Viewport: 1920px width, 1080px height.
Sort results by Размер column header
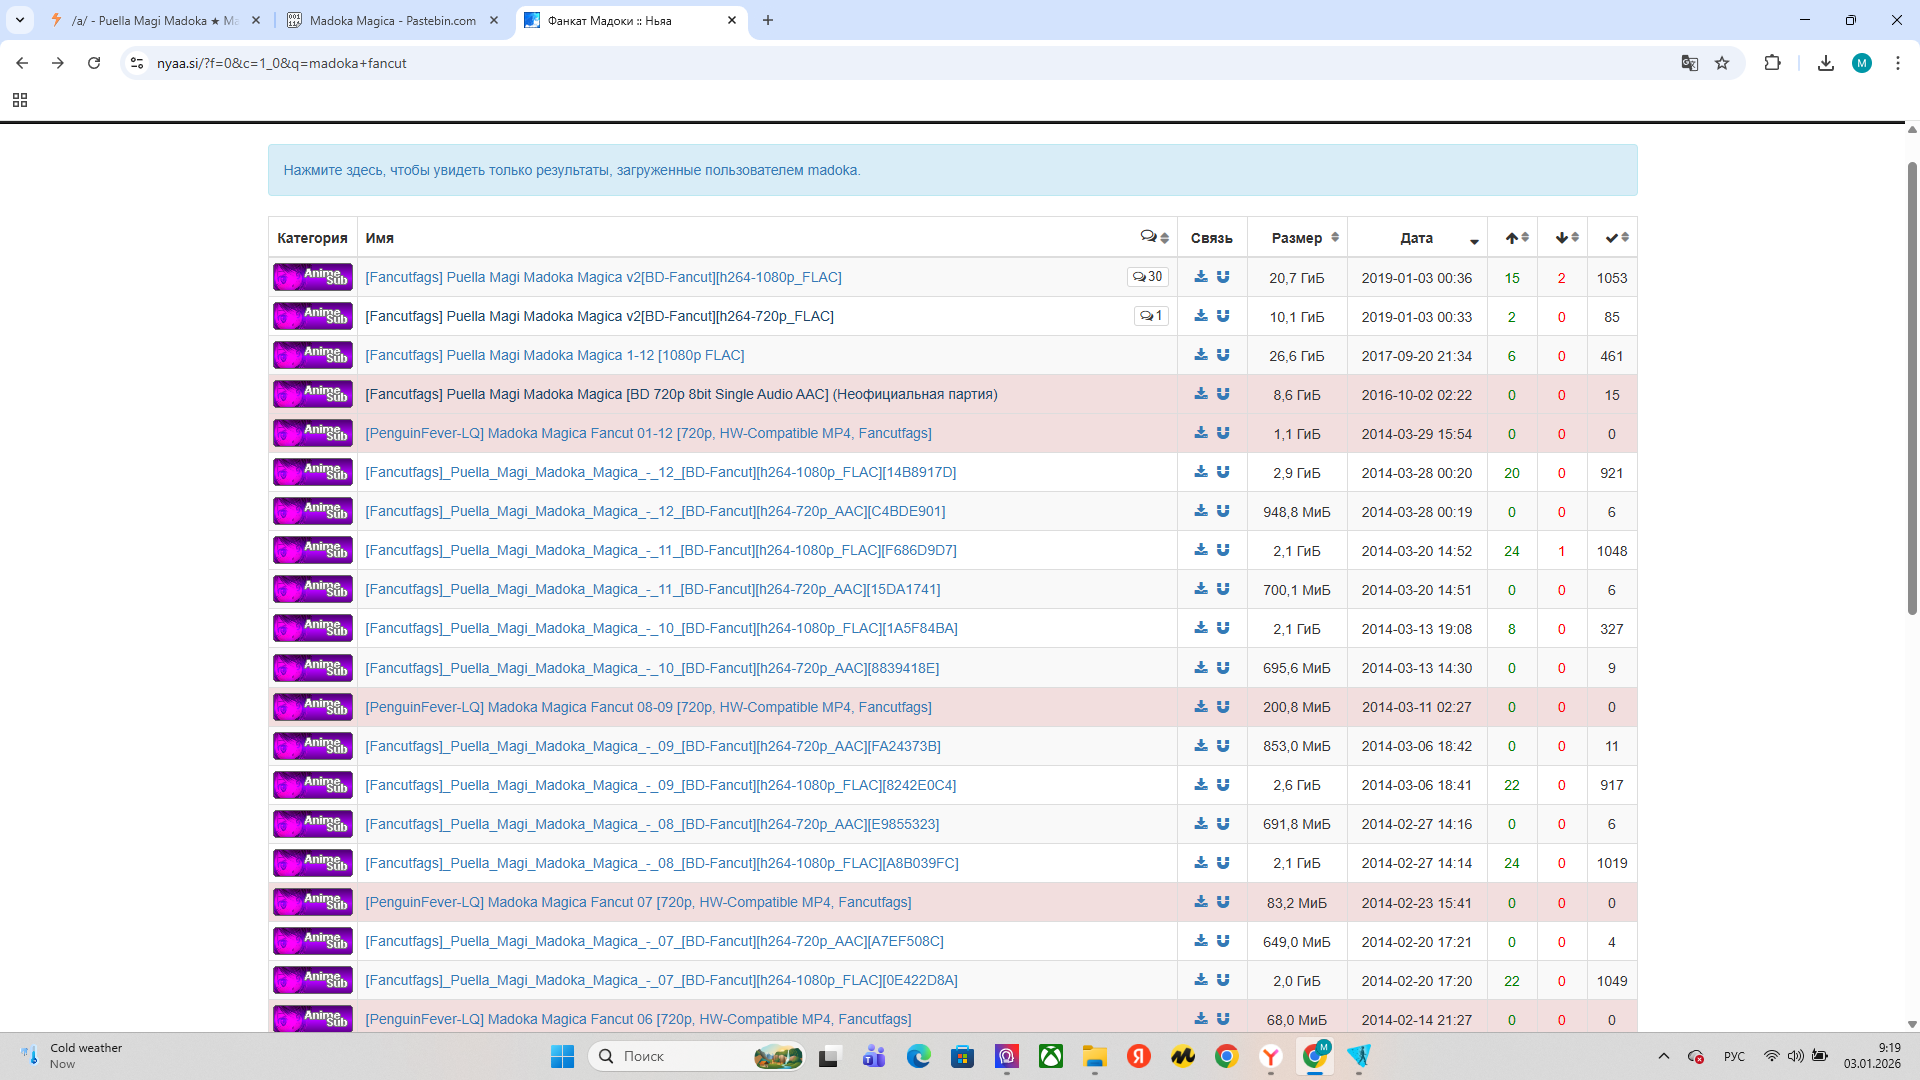1297,238
